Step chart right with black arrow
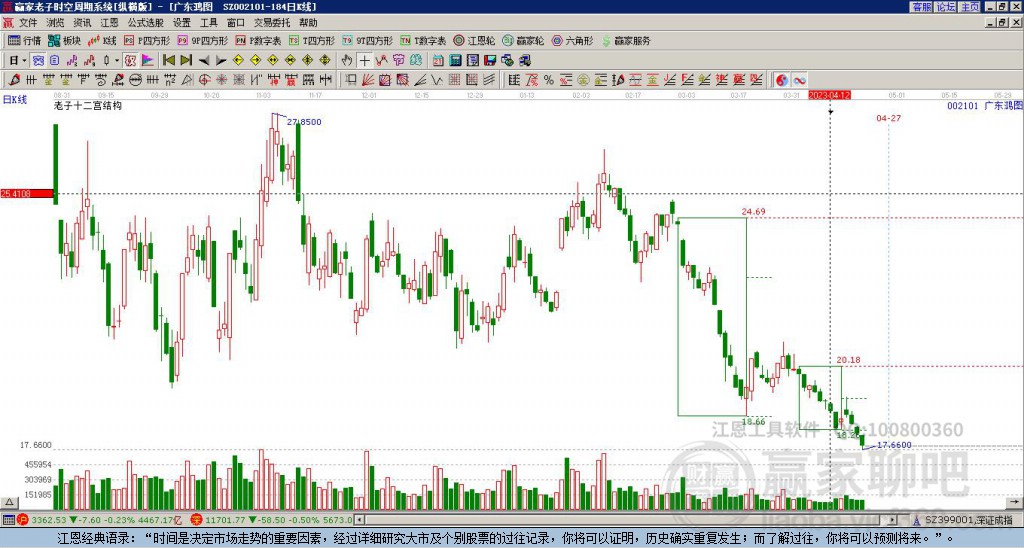Image resolution: width=1024 pixels, height=548 pixels. tap(221, 61)
